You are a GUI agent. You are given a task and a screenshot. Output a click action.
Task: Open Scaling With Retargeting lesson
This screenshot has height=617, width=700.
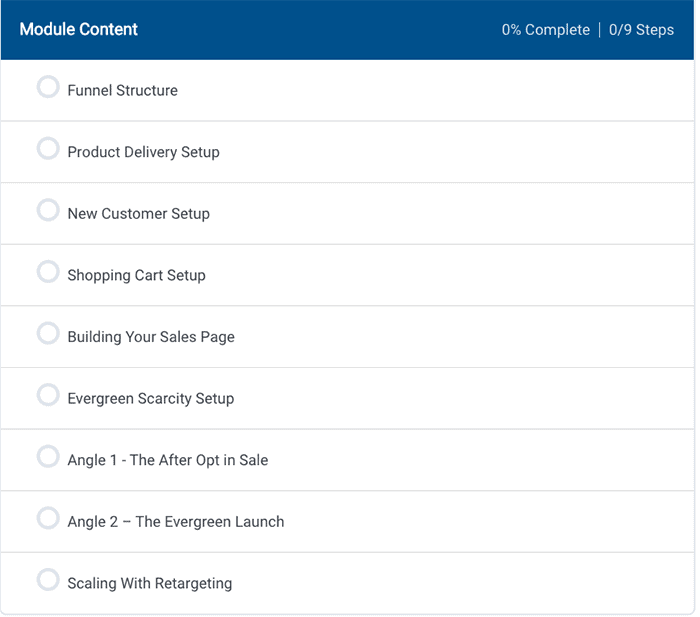[x=149, y=583]
